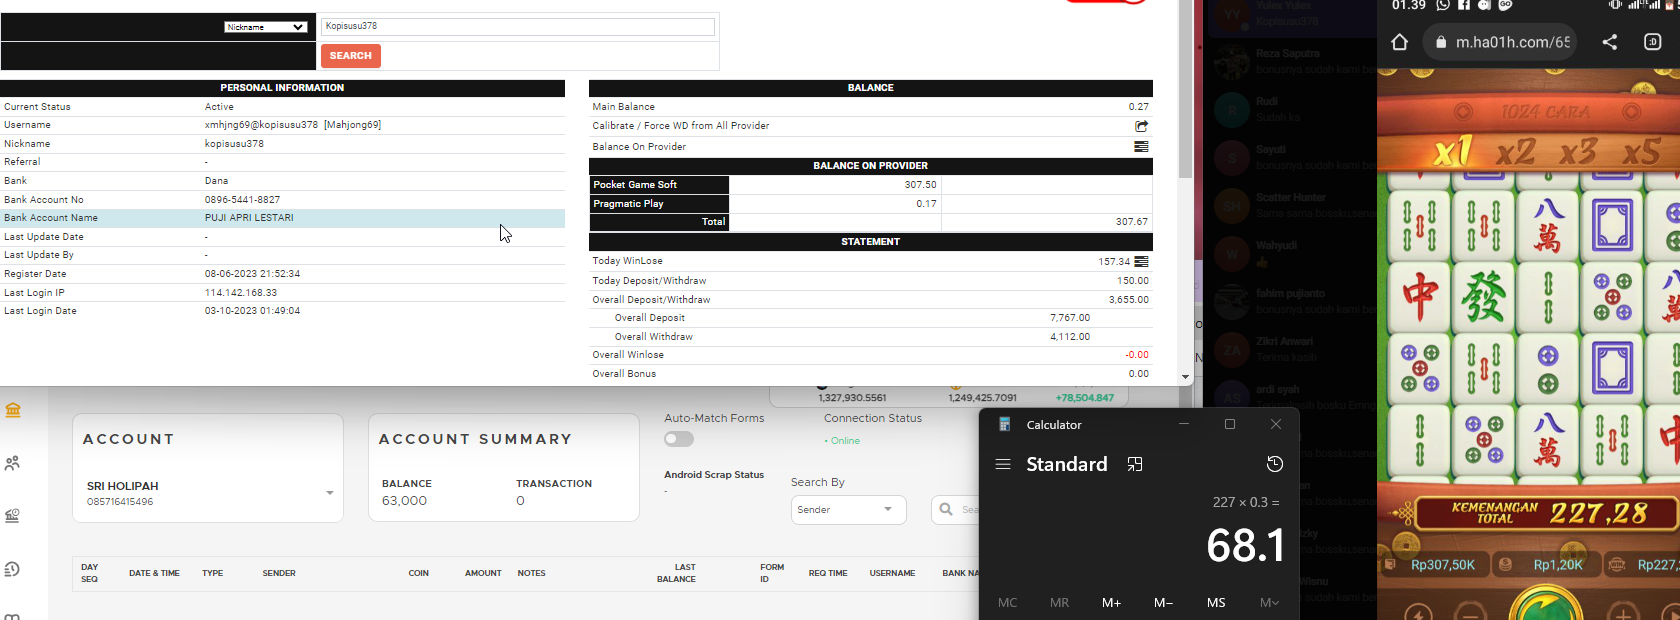Tap the WhatsApp notification icon in phone status bar
1680x620 pixels.
pos(1443,6)
